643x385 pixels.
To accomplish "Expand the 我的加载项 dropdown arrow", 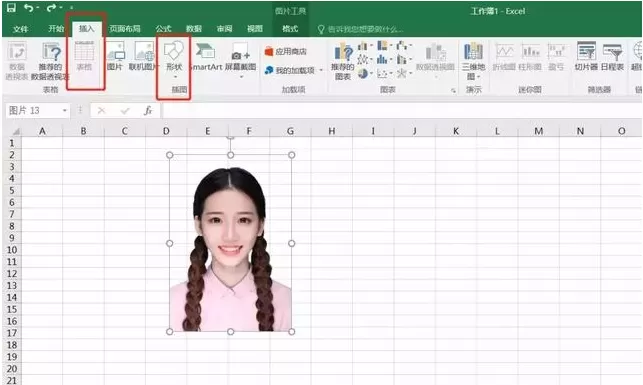I will [x=321, y=71].
